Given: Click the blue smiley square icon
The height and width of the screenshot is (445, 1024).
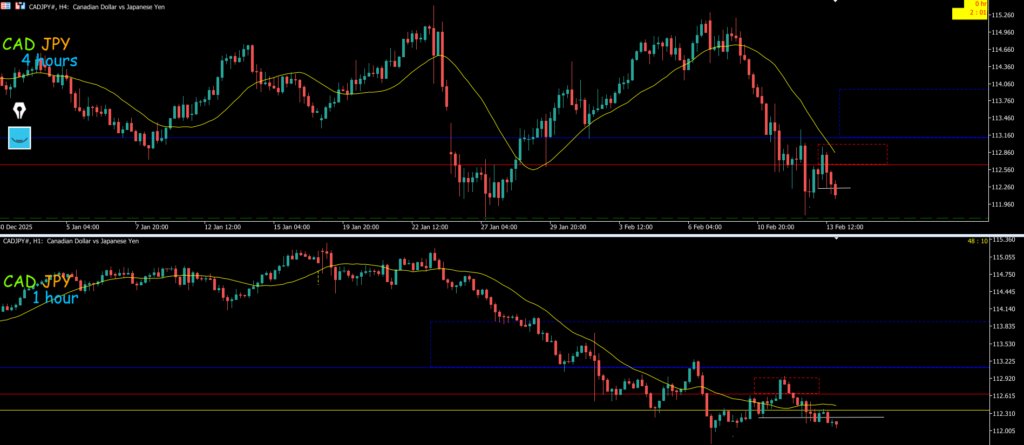Looking at the screenshot, I should [x=20, y=138].
